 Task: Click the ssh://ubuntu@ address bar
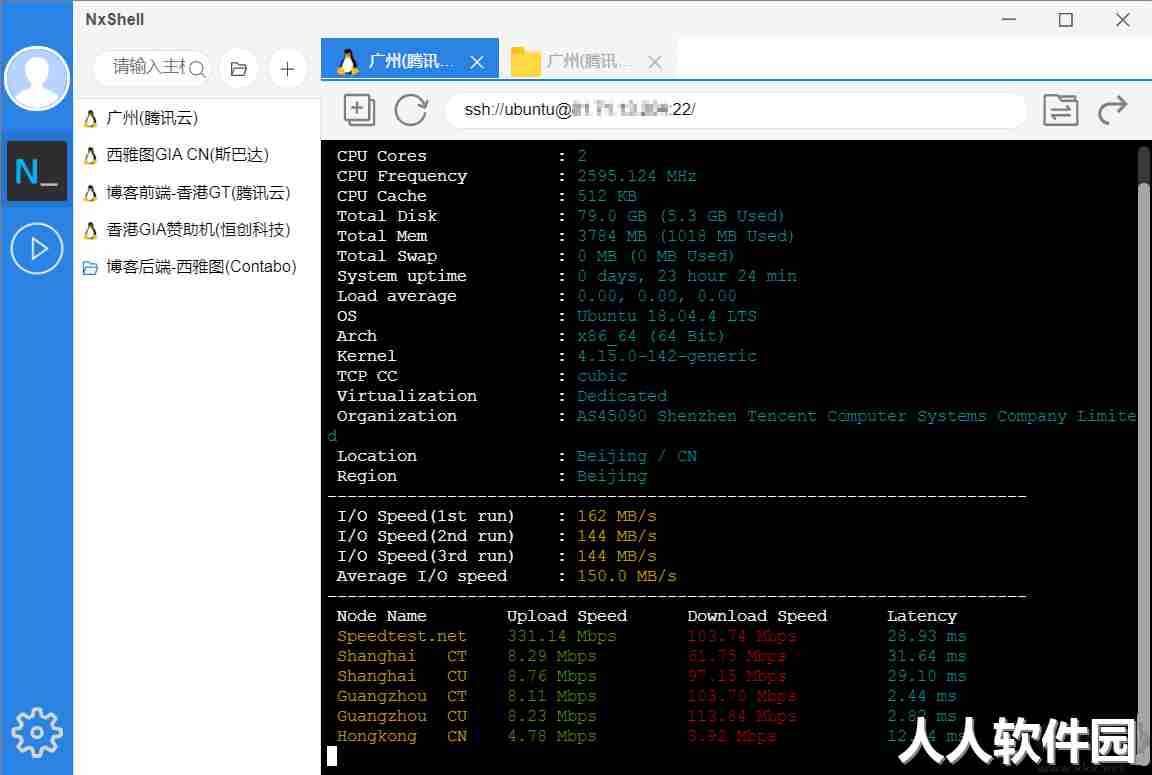click(735, 110)
